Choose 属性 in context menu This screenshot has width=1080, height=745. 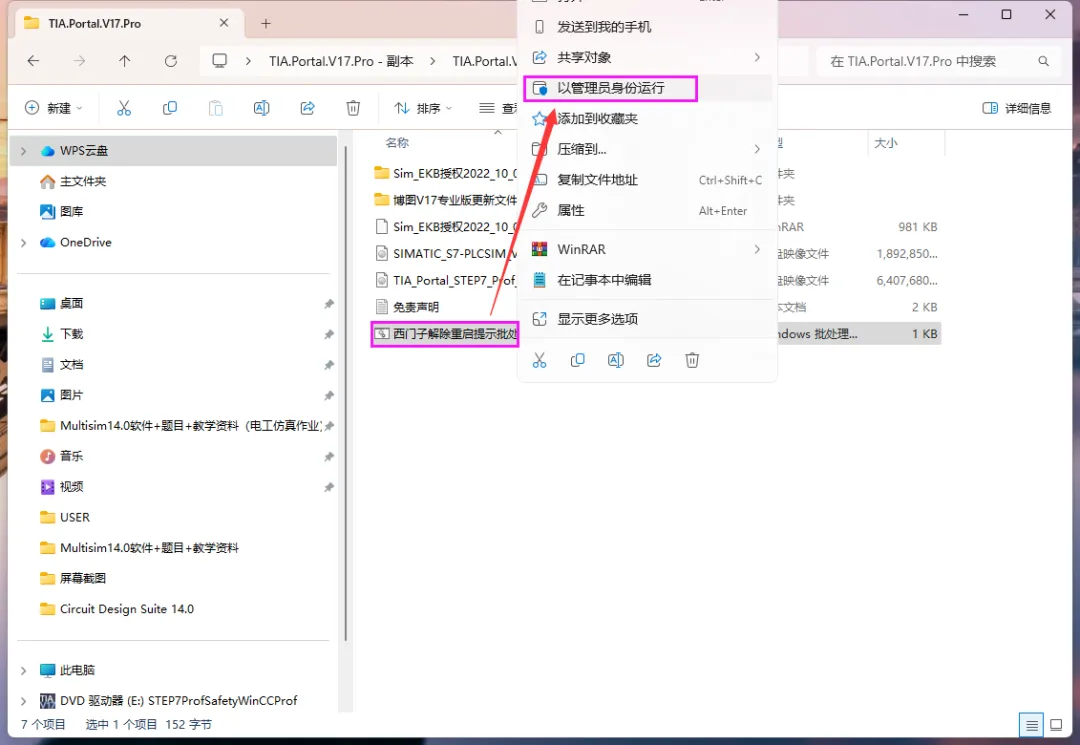coord(647,211)
